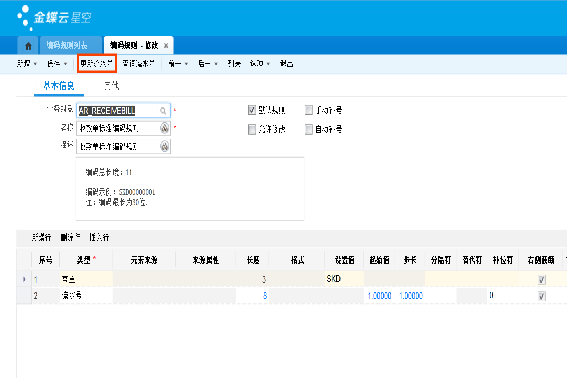Click the Set Value column header

344,260
